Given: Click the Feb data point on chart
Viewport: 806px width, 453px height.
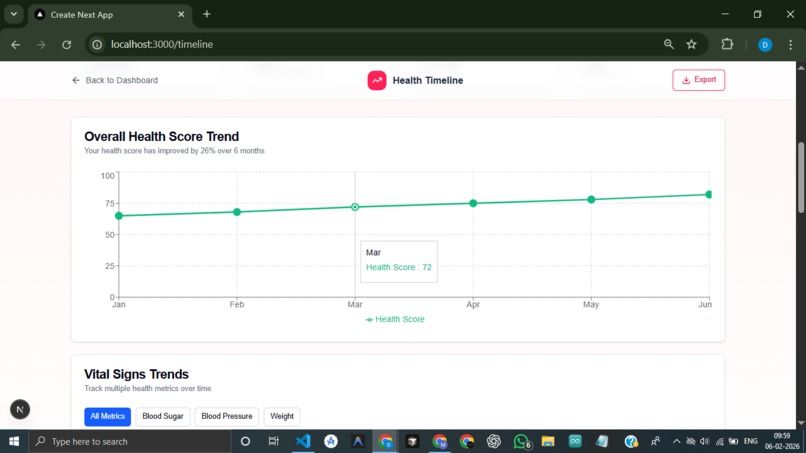Looking at the screenshot, I should (237, 212).
